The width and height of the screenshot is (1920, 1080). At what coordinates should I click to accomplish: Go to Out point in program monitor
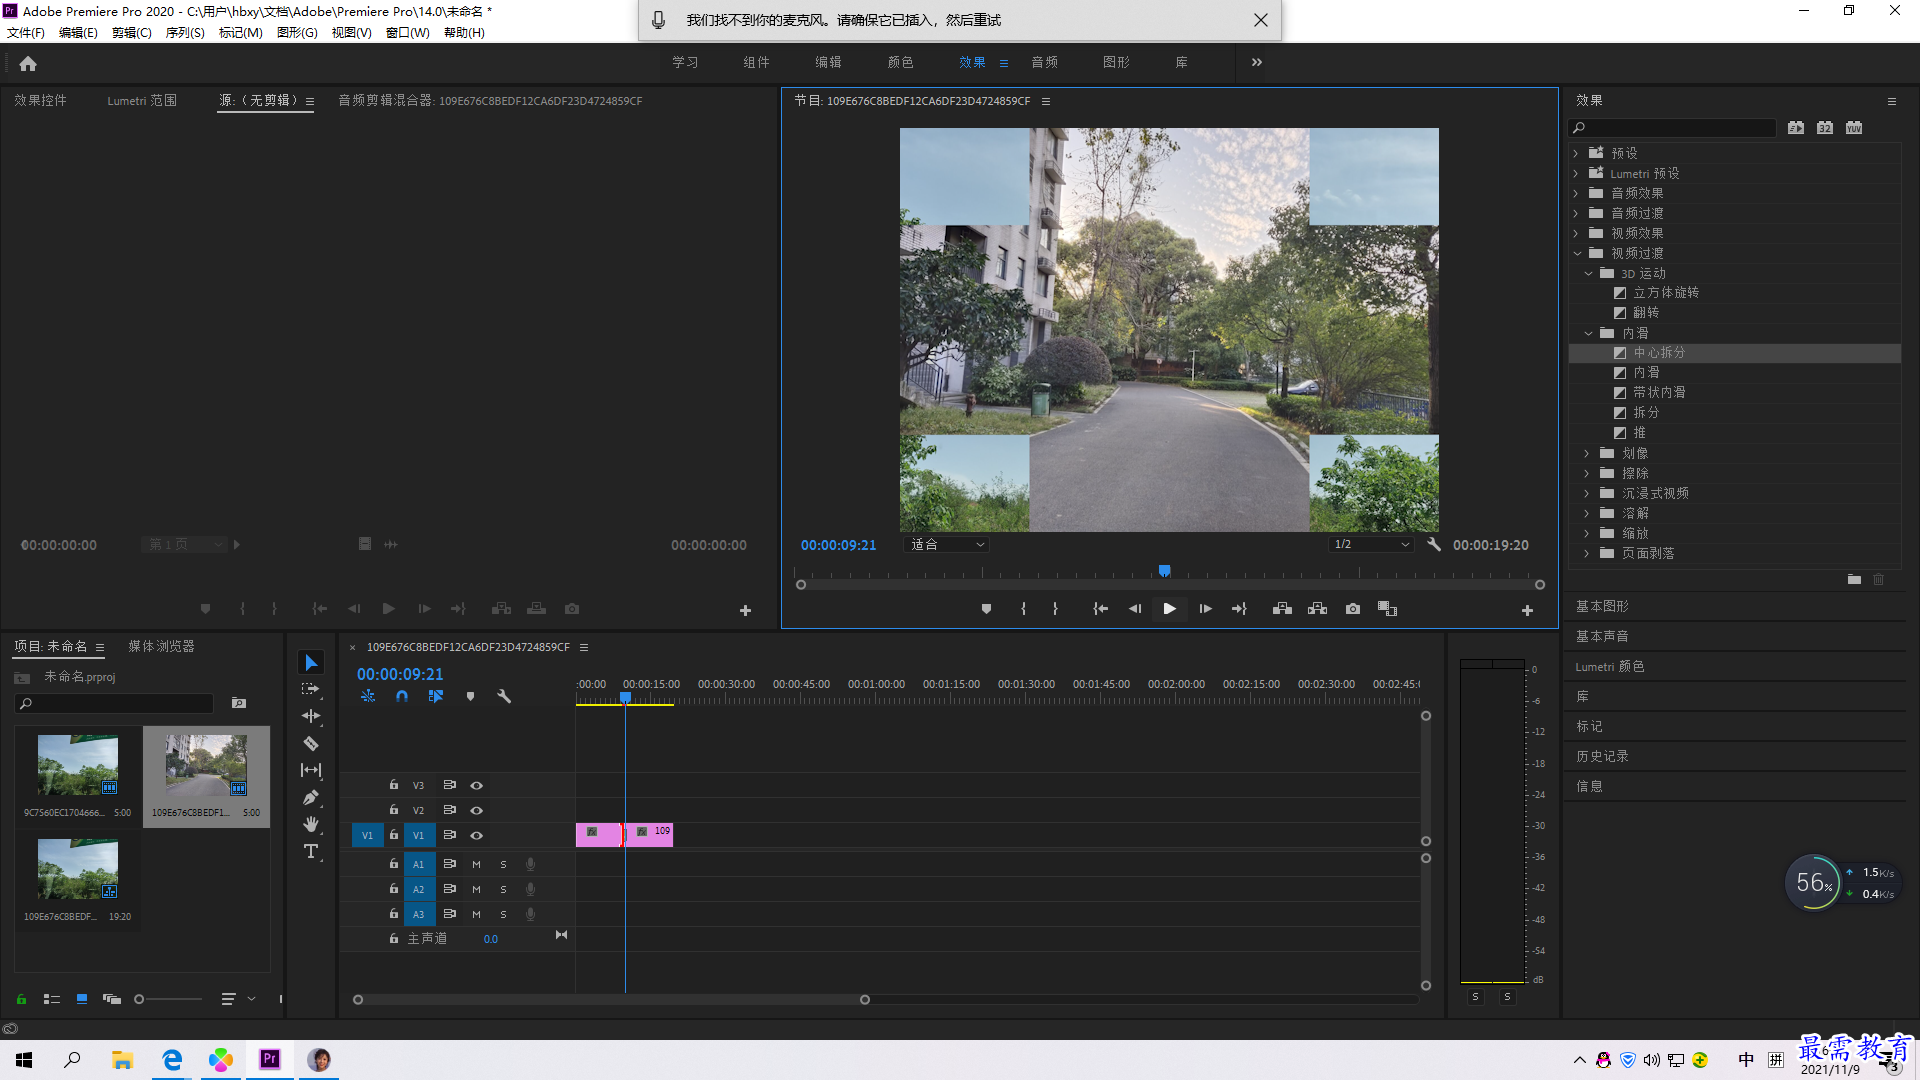[x=1239, y=609]
